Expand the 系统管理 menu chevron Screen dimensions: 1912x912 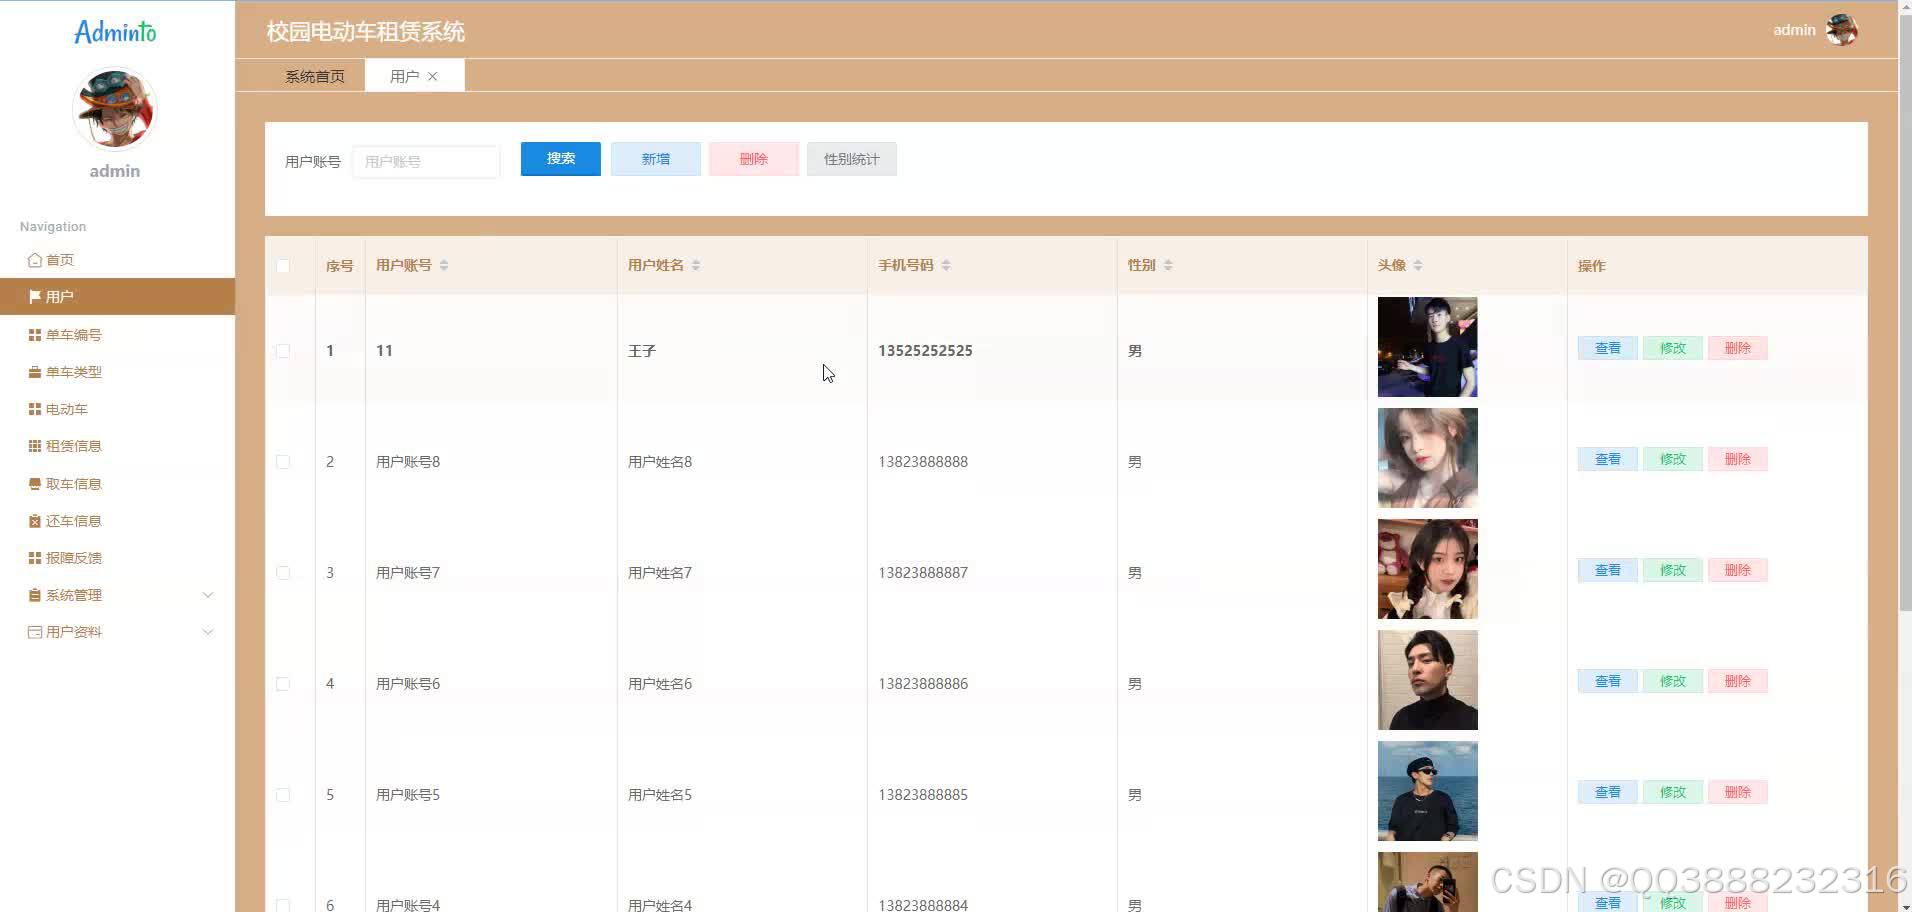click(x=208, y=595)
